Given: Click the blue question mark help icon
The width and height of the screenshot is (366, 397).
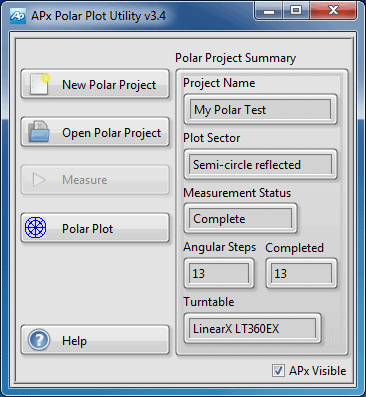Looking at the screenshot, I should pos(39,340).
